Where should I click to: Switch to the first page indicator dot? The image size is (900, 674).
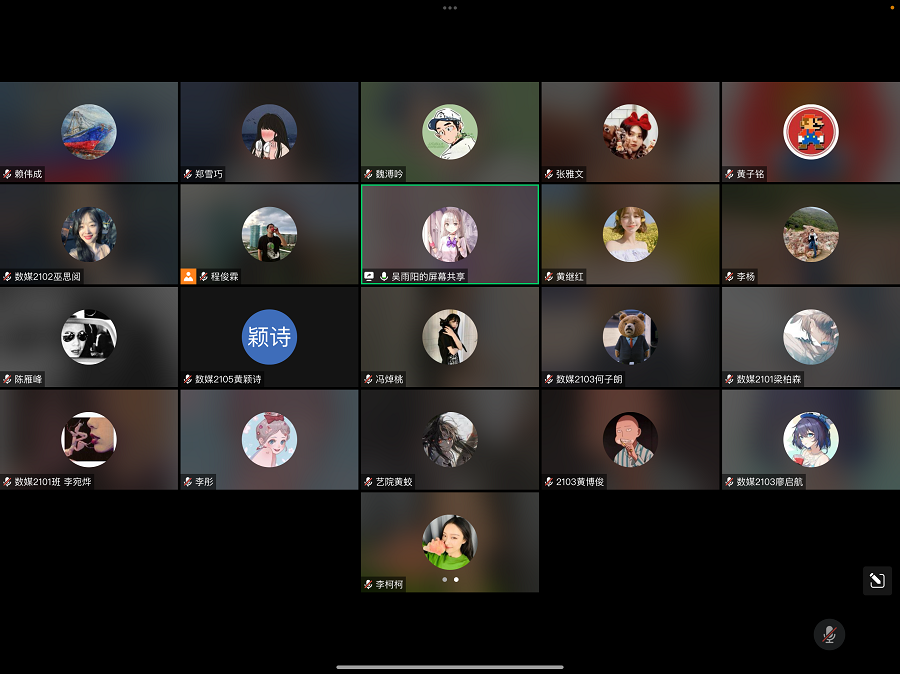click(444, 579)
